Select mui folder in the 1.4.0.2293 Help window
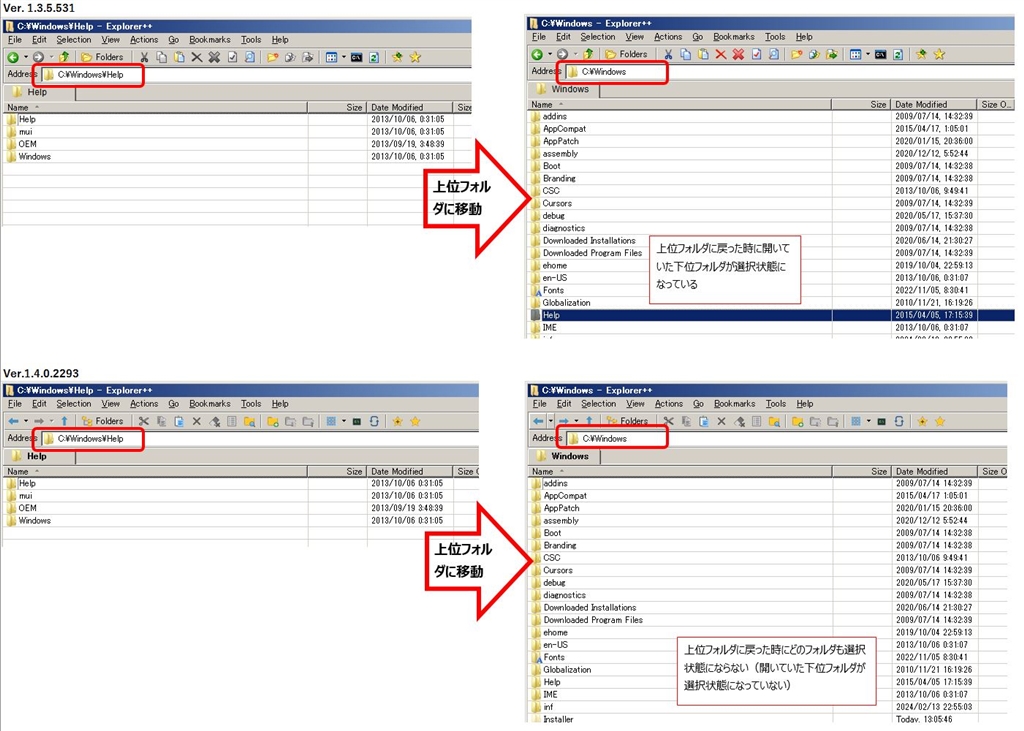 coord(25,496)
